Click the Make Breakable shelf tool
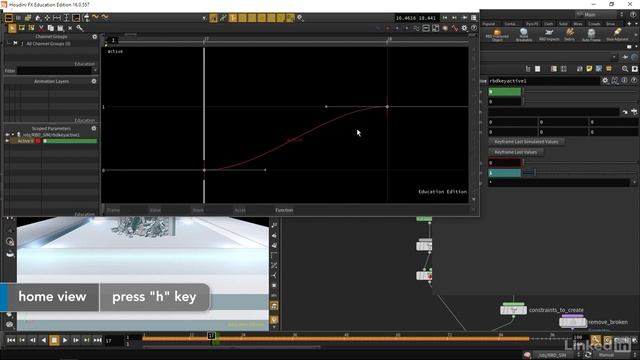 [524, 35]
